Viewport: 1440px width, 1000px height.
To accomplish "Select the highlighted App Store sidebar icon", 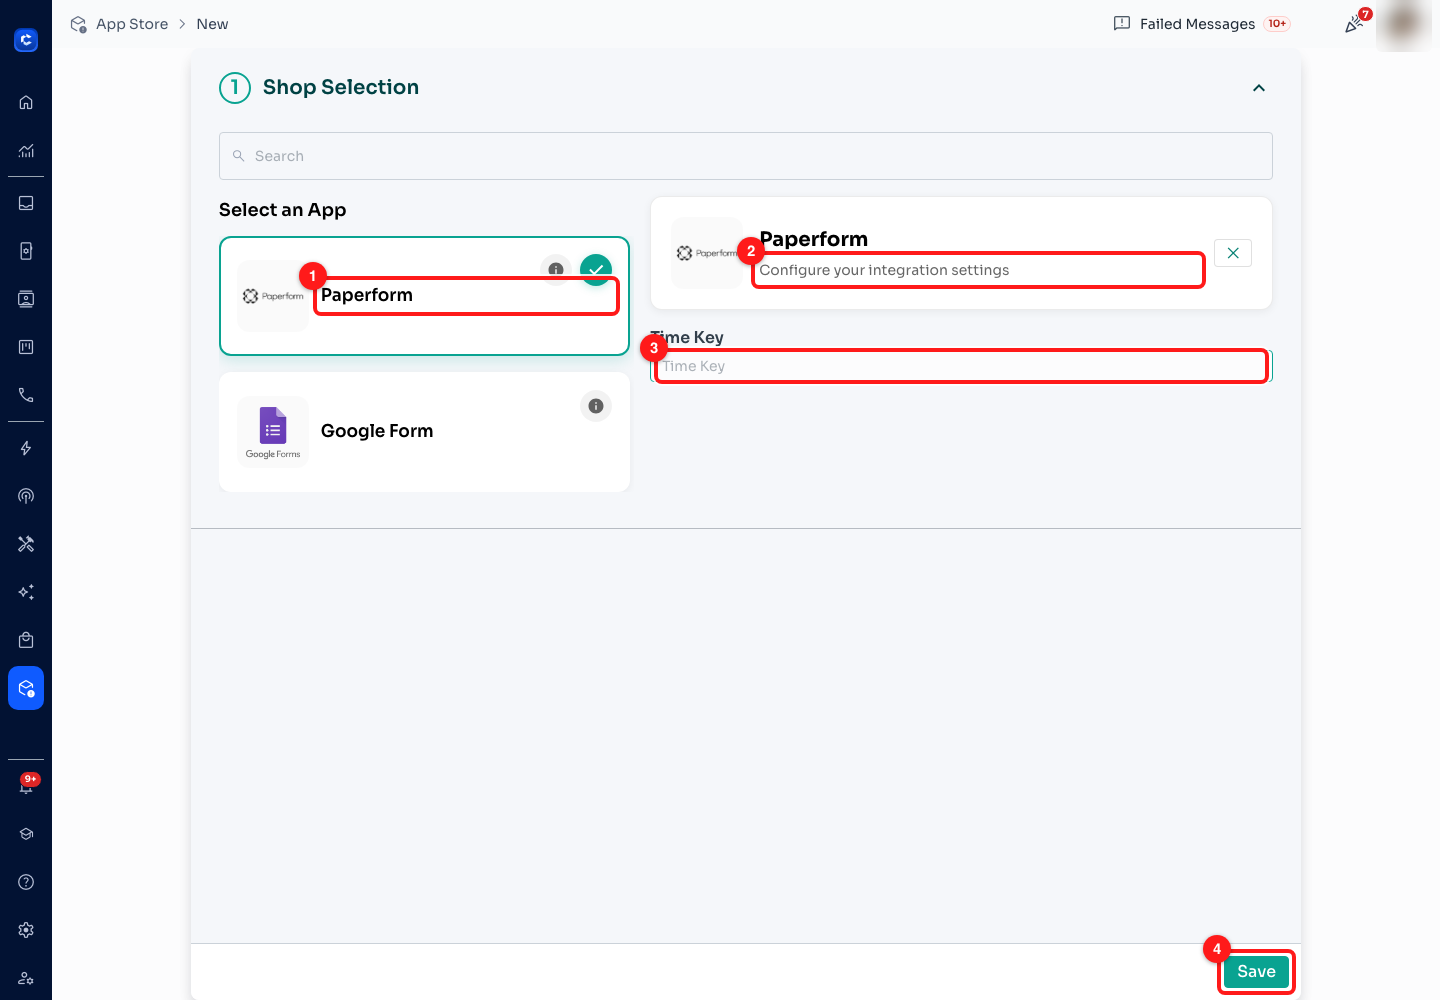I will click(x=26, y=688).
